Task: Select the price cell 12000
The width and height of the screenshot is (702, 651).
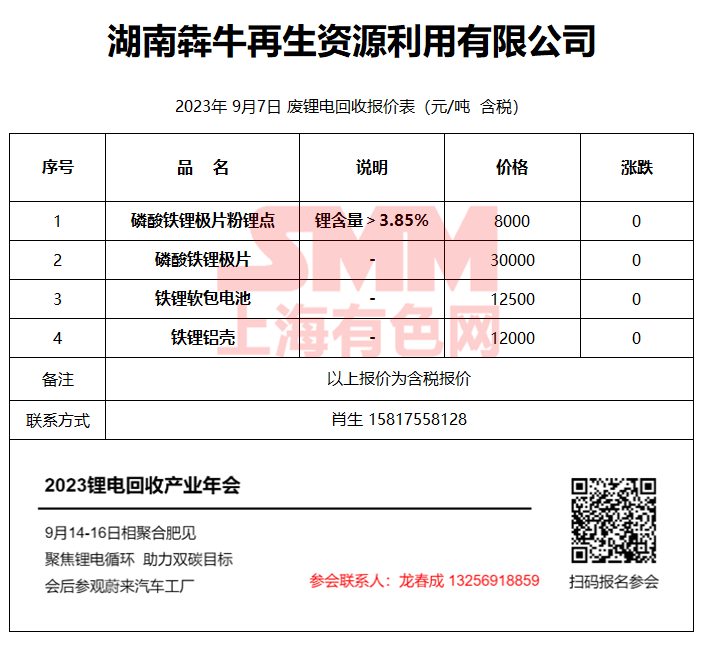Action: 513,338
